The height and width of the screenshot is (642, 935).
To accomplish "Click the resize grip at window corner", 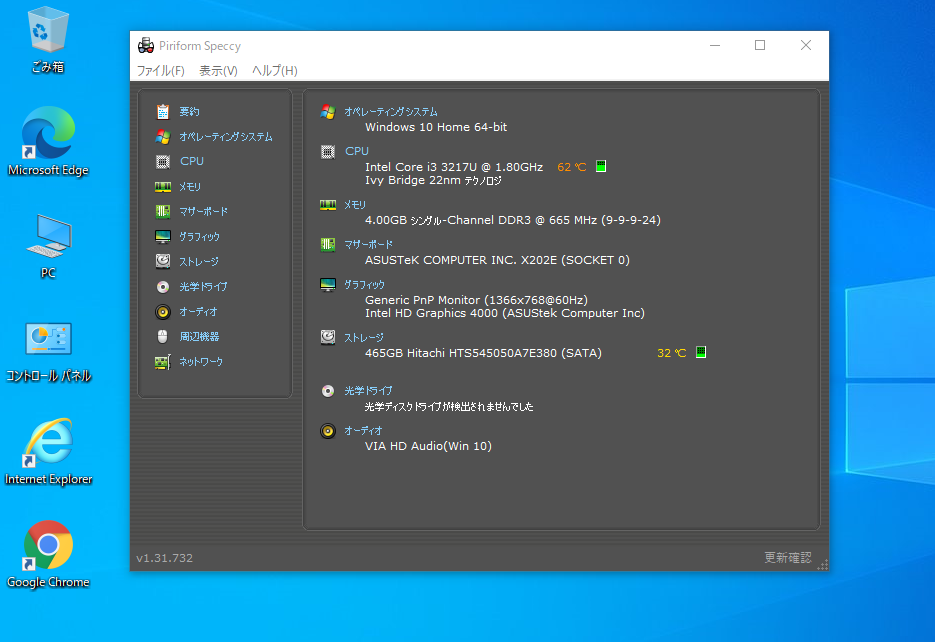I will (x=823, y=565).
